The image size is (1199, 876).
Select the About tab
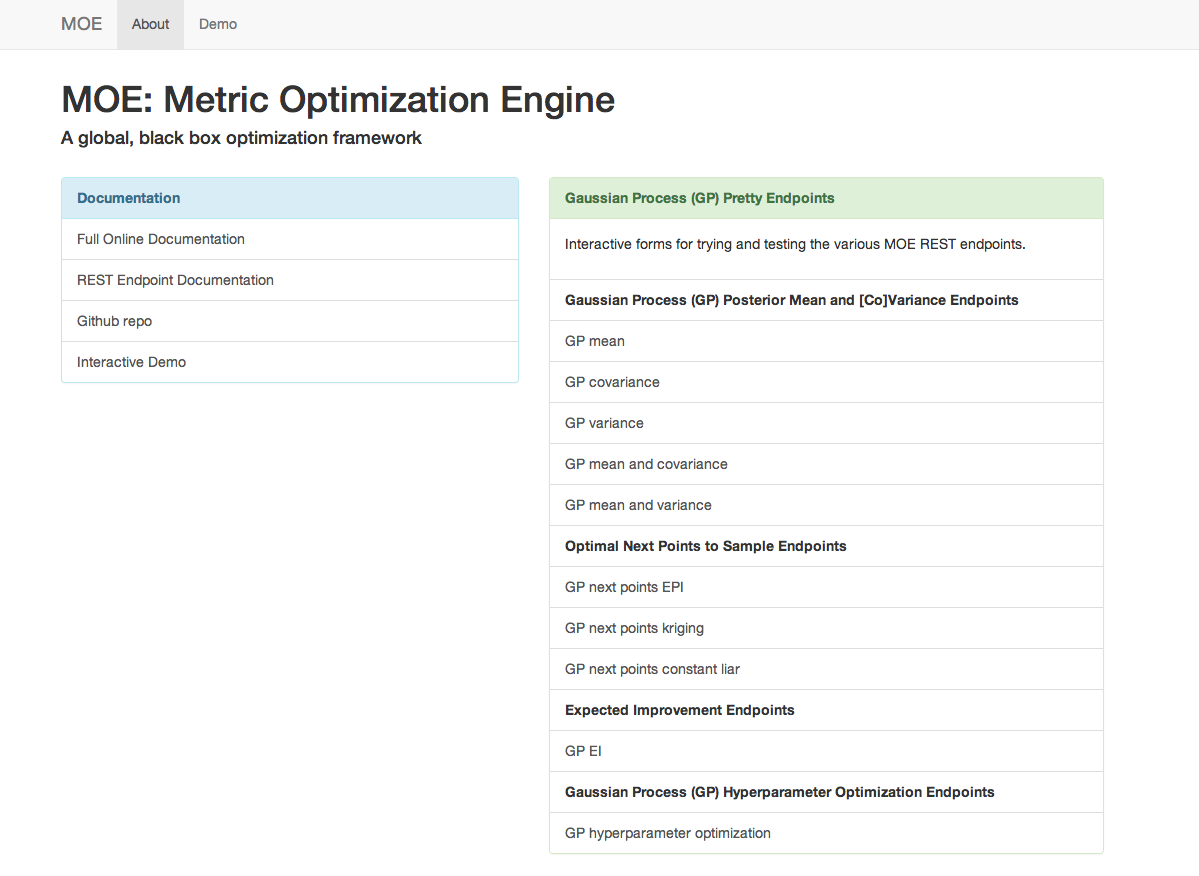[x=150, y=24]
